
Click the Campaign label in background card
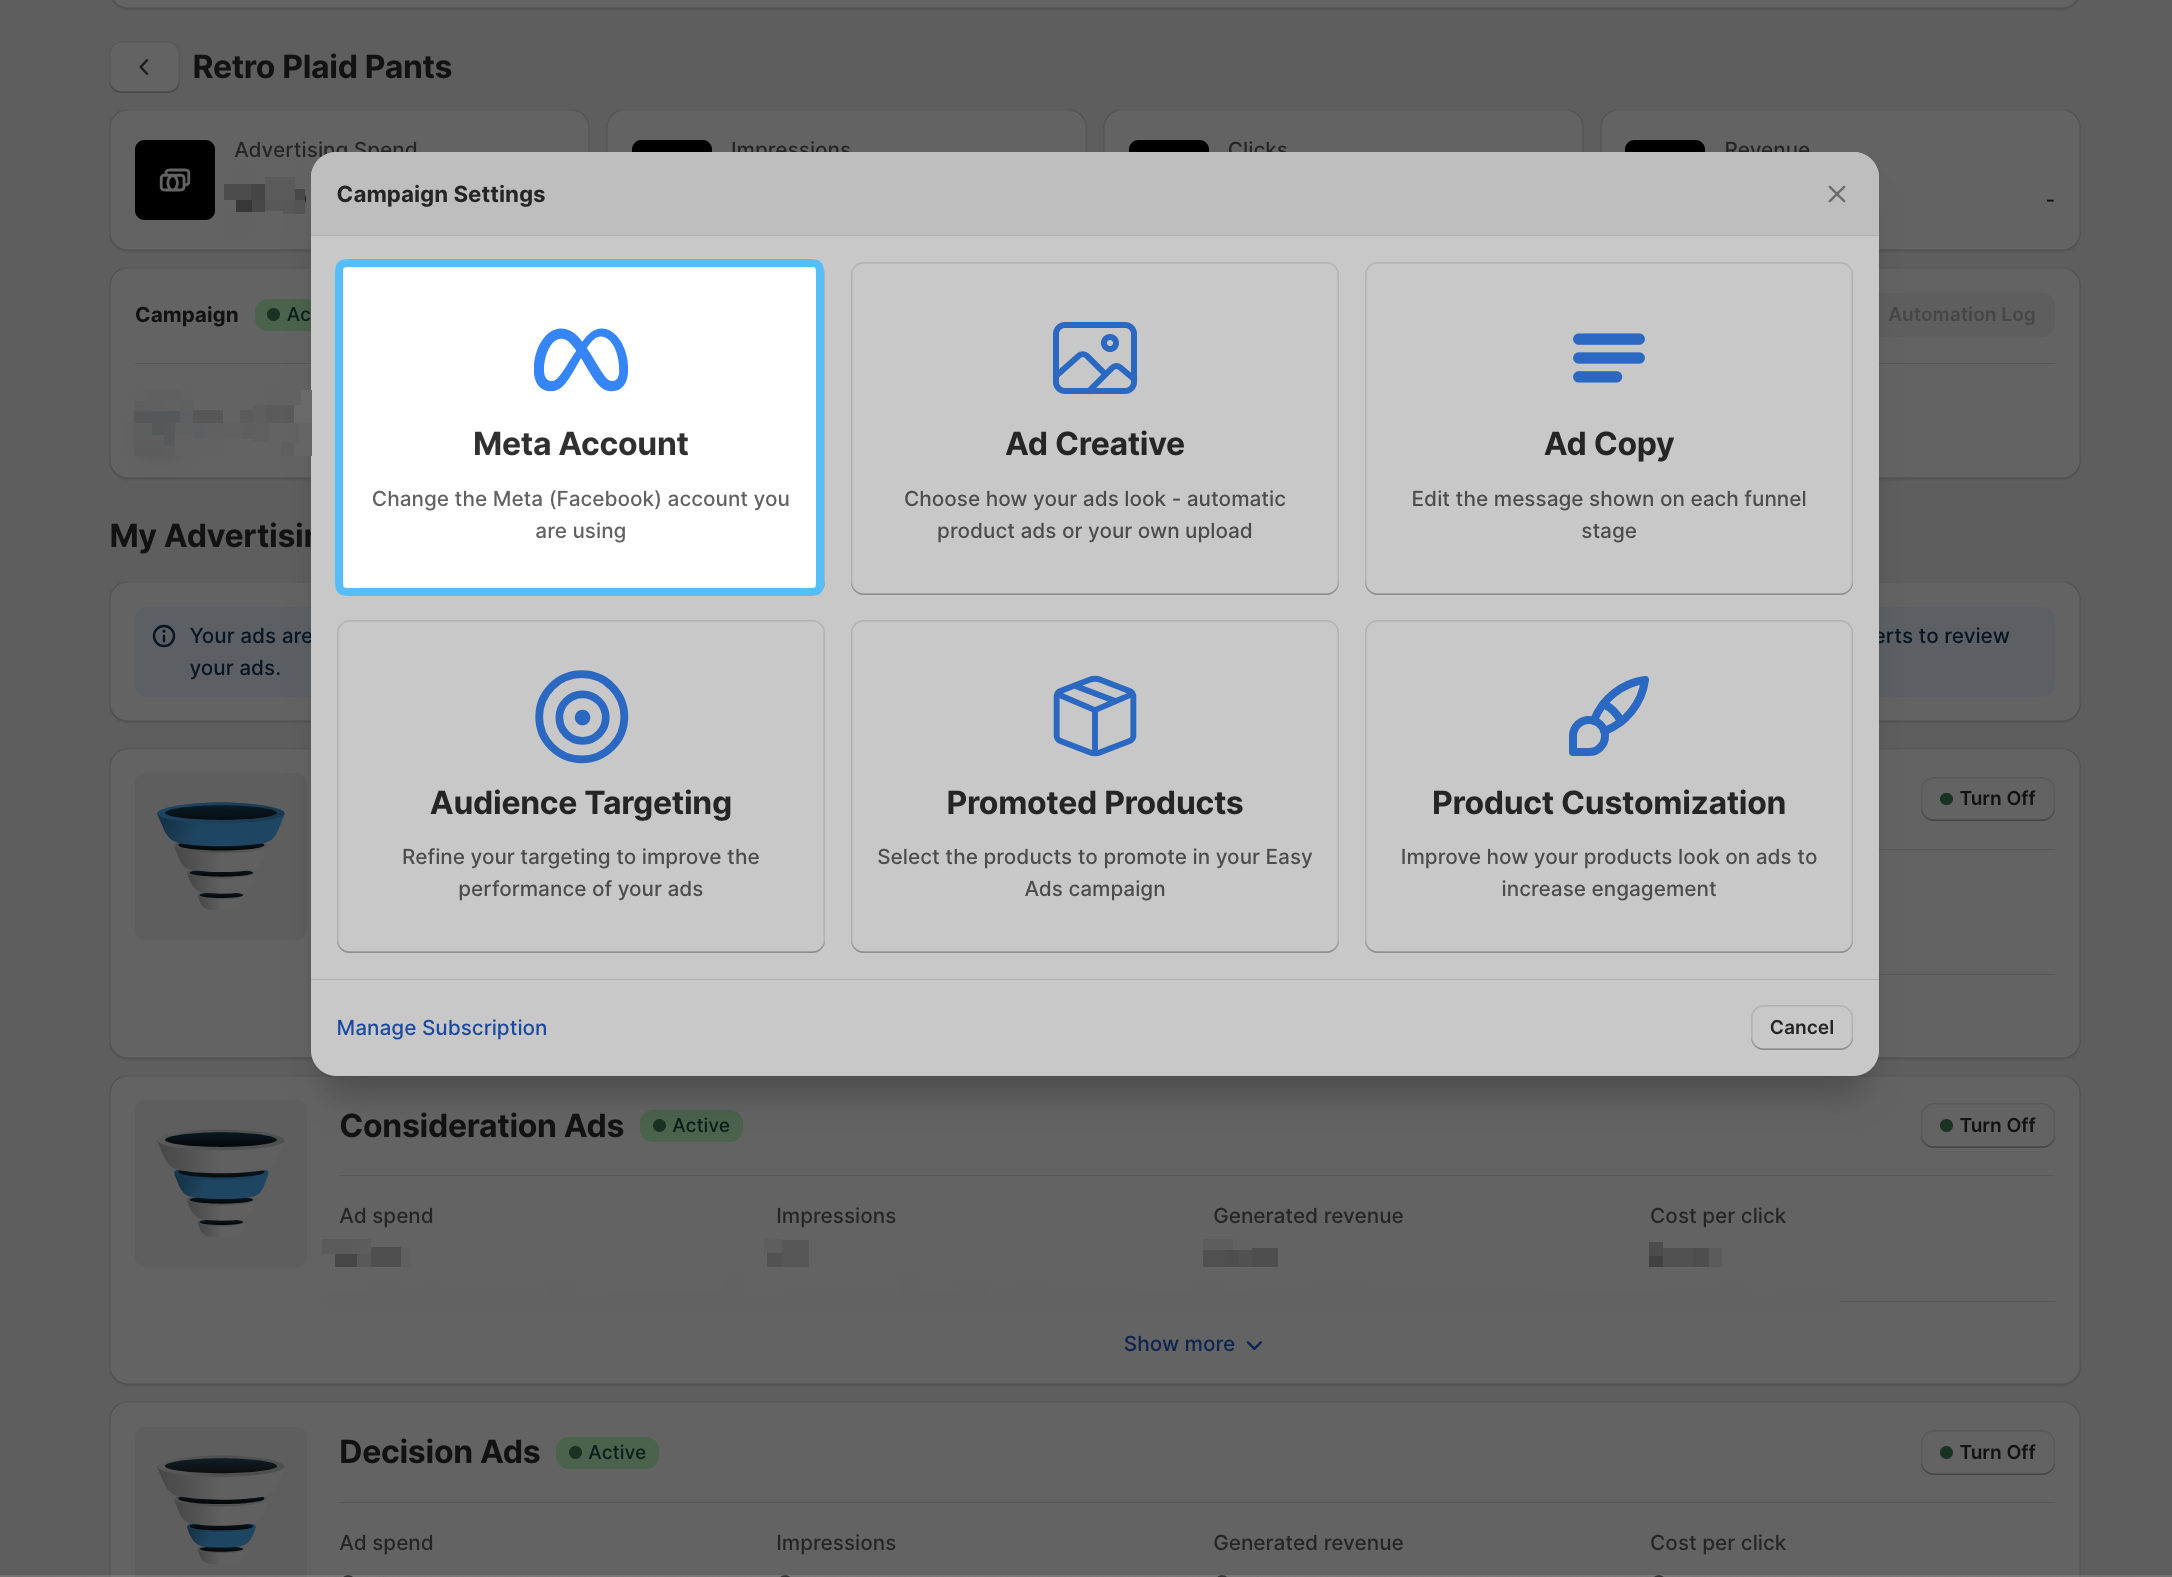(x=187, y=314)
